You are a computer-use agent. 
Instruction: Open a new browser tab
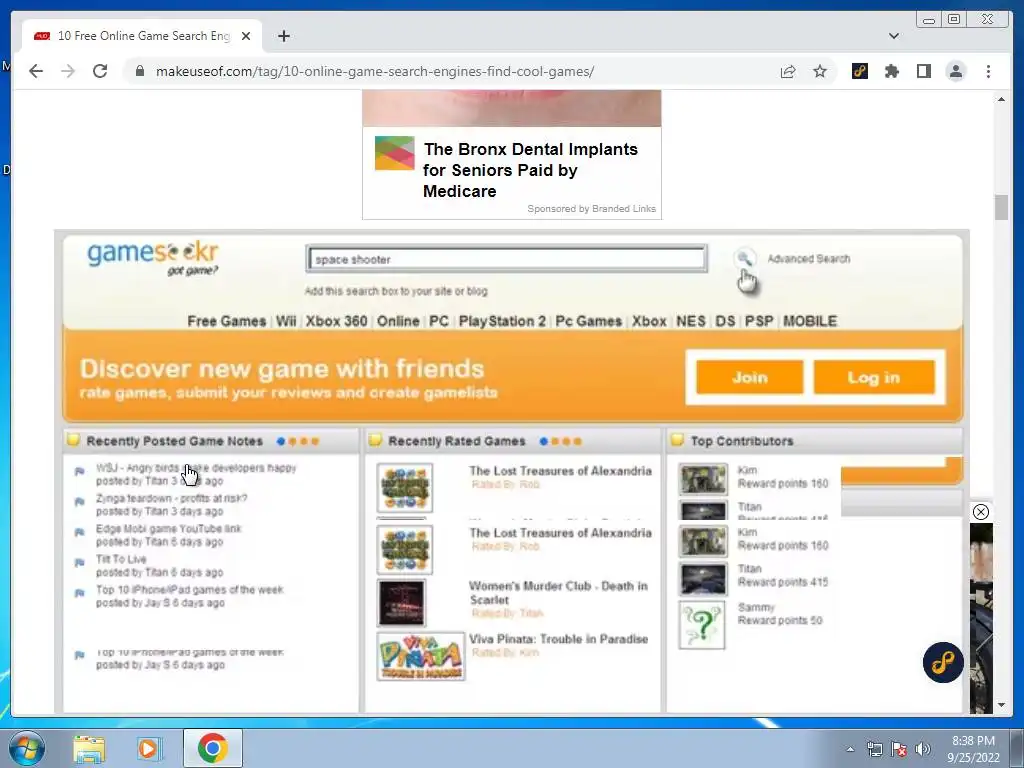coord(283,36)
